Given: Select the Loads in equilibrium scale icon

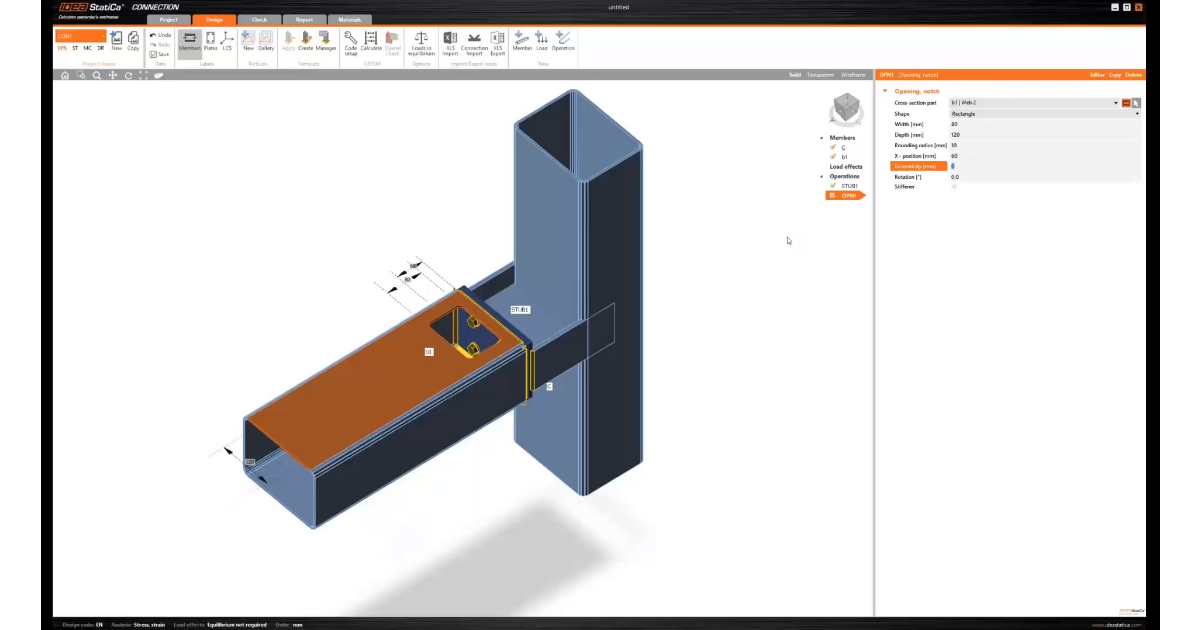Looking at the screenshot, I should click(421, 39).
